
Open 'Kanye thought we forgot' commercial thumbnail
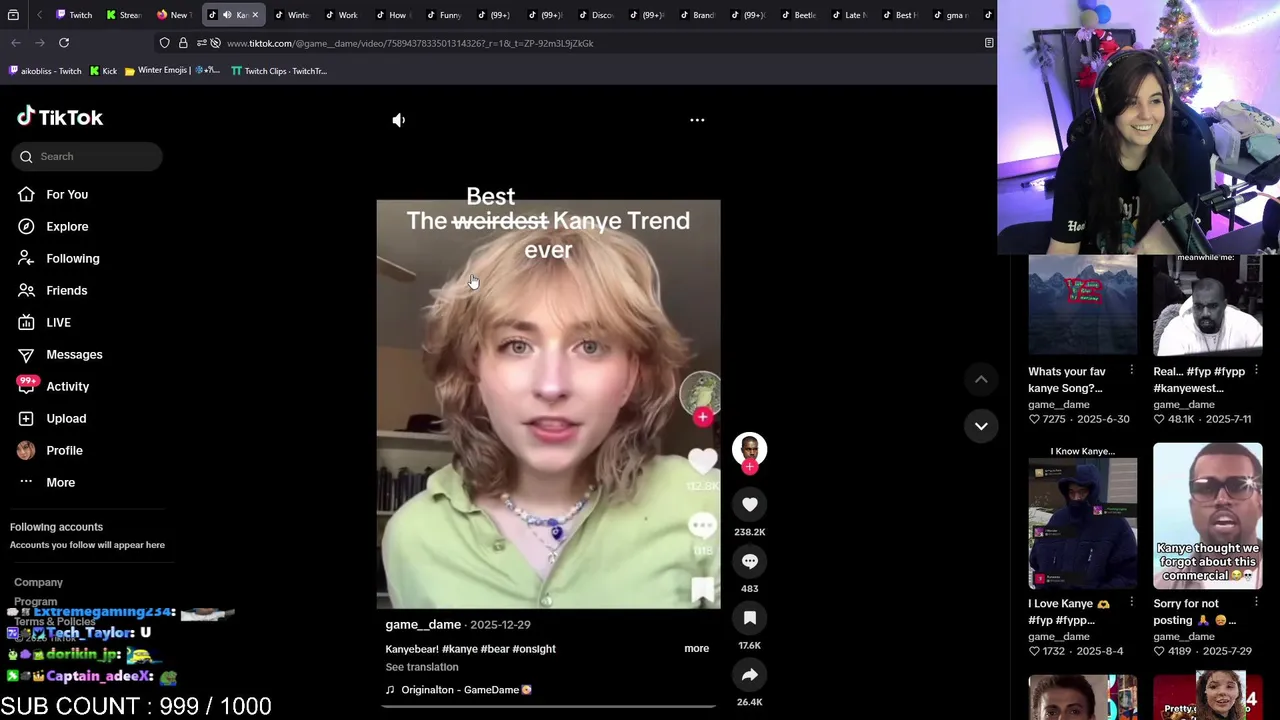[x=1208, y=515]
